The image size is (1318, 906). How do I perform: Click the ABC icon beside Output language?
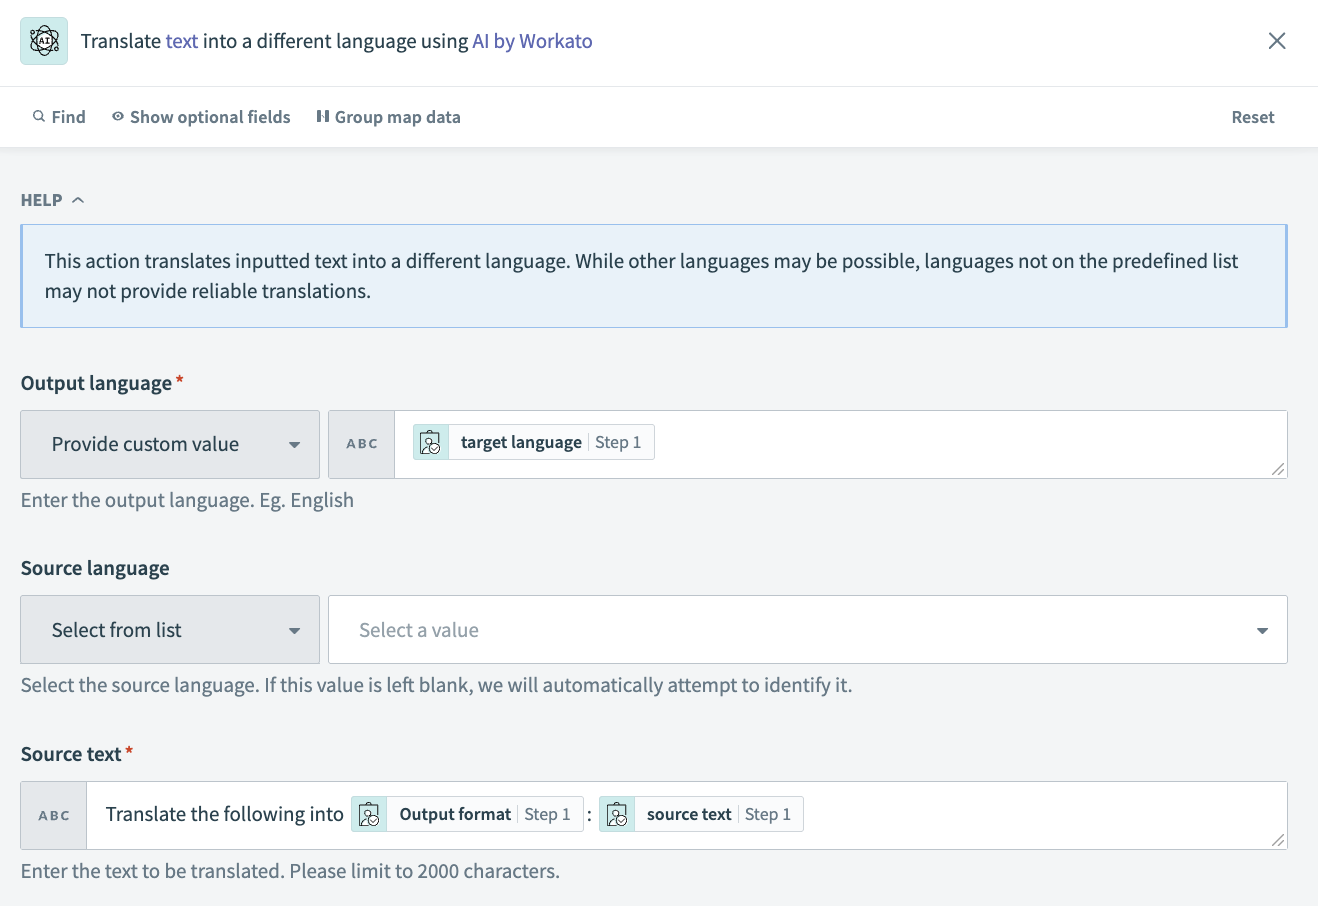[x=362, y=444]
